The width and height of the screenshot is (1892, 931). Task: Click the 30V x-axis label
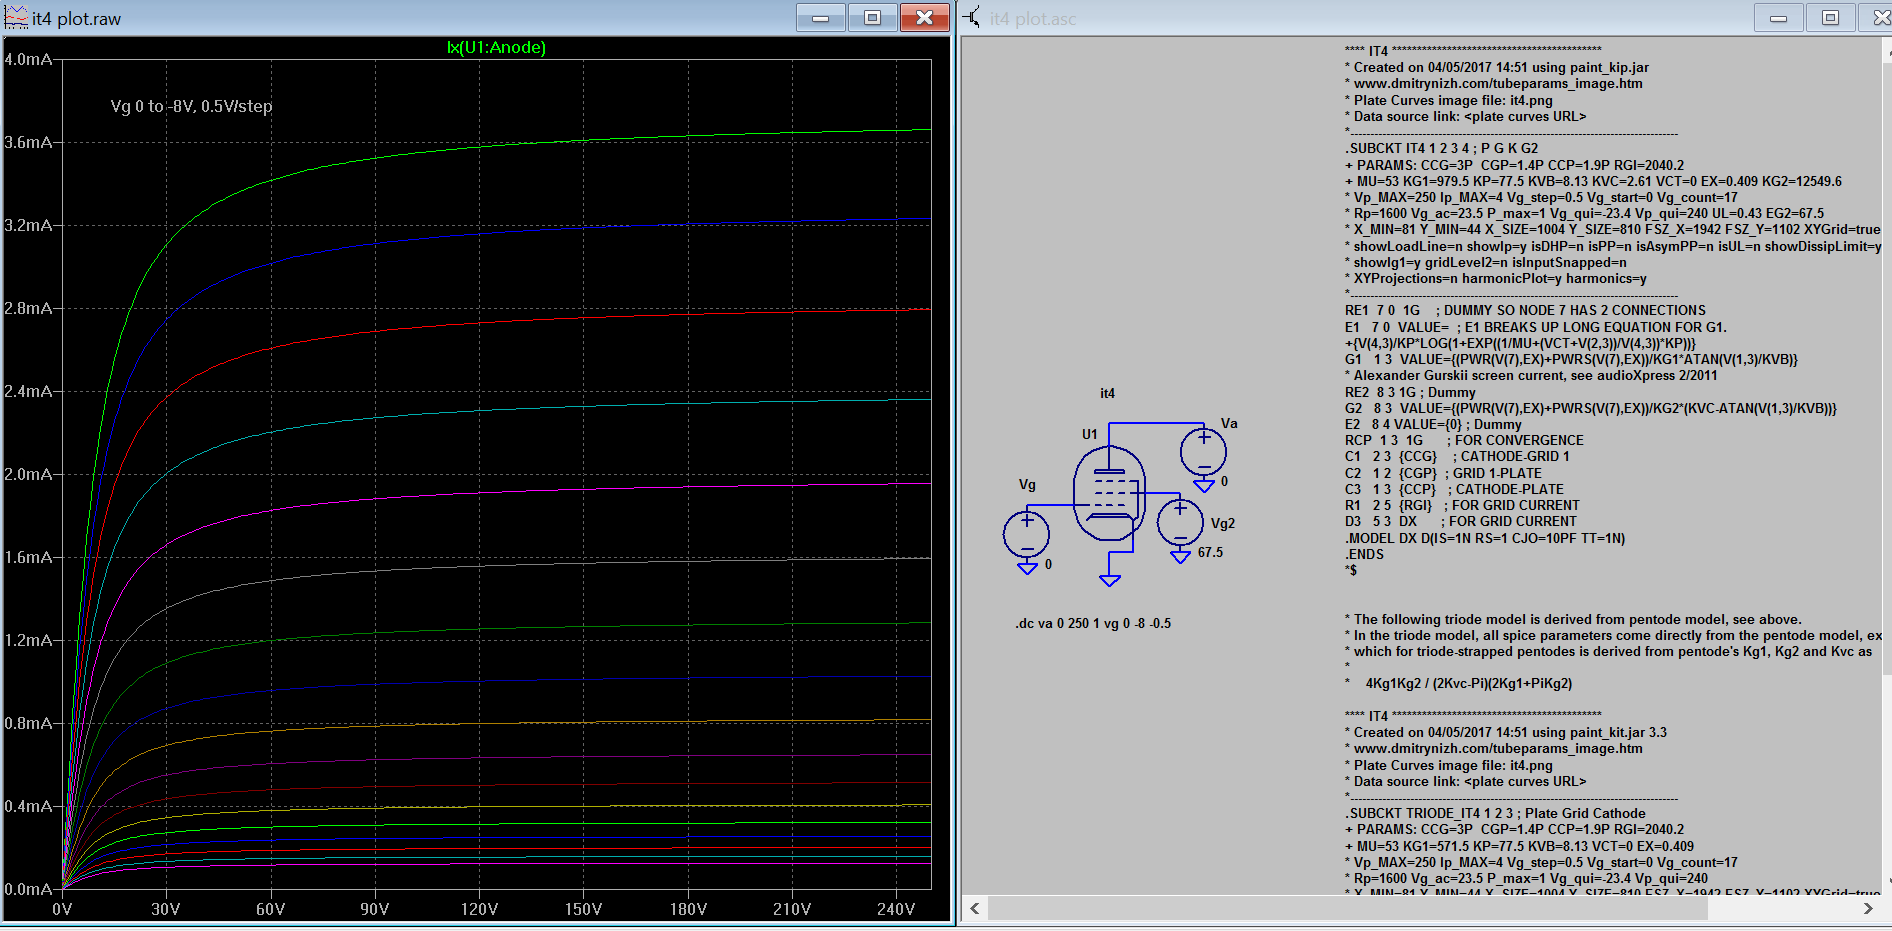pos(166,909)
